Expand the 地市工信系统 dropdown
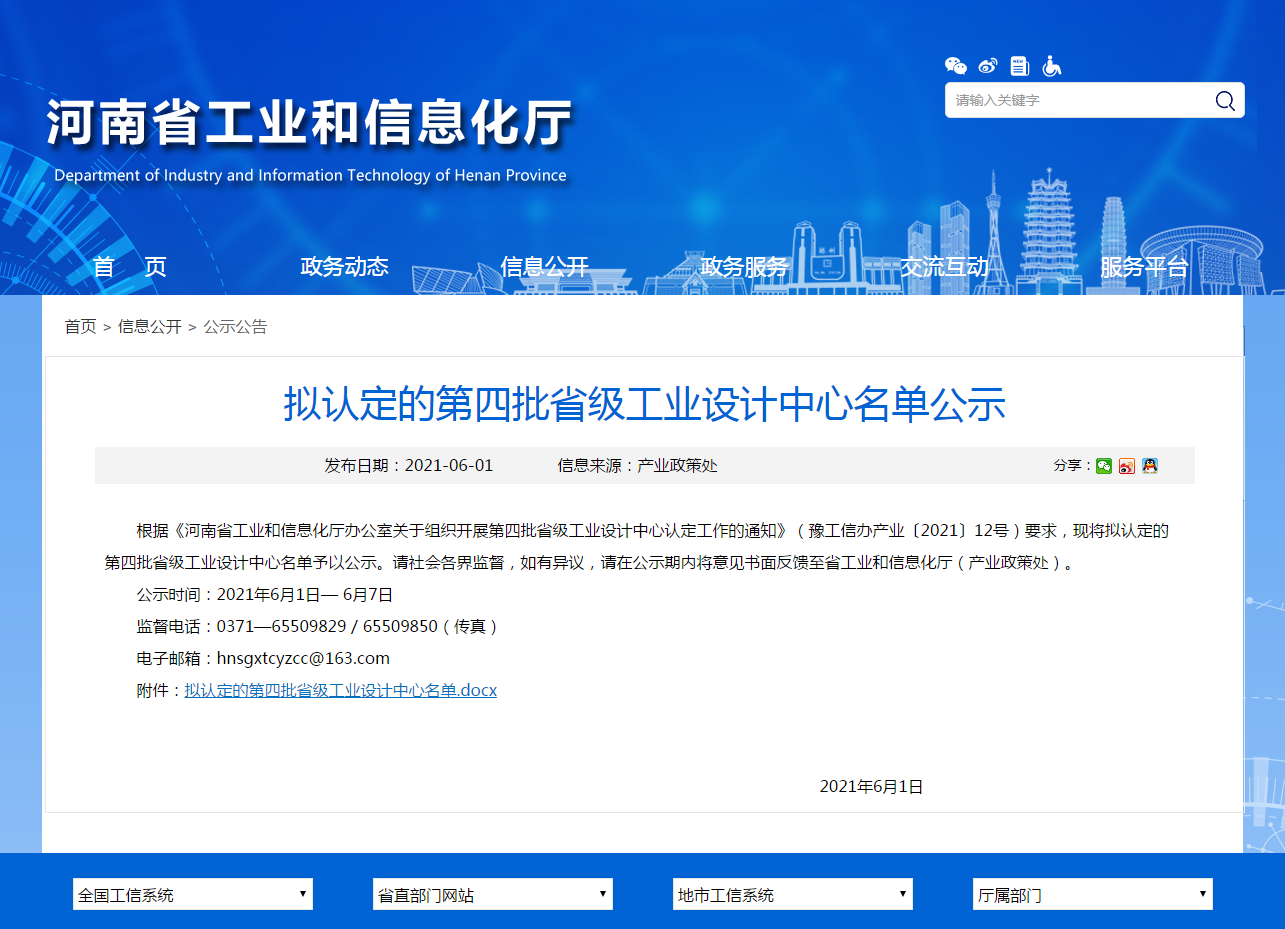The image size is (1285, 929). pos(793,894)
